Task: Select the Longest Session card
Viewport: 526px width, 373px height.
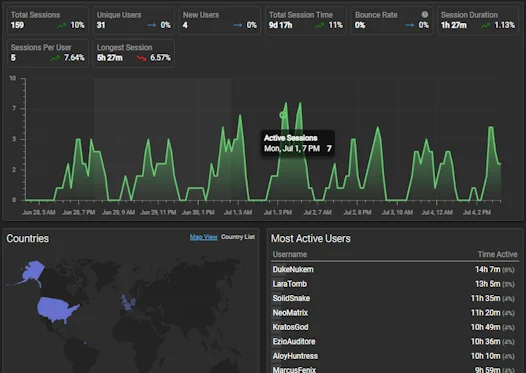Action: (134, 53)
